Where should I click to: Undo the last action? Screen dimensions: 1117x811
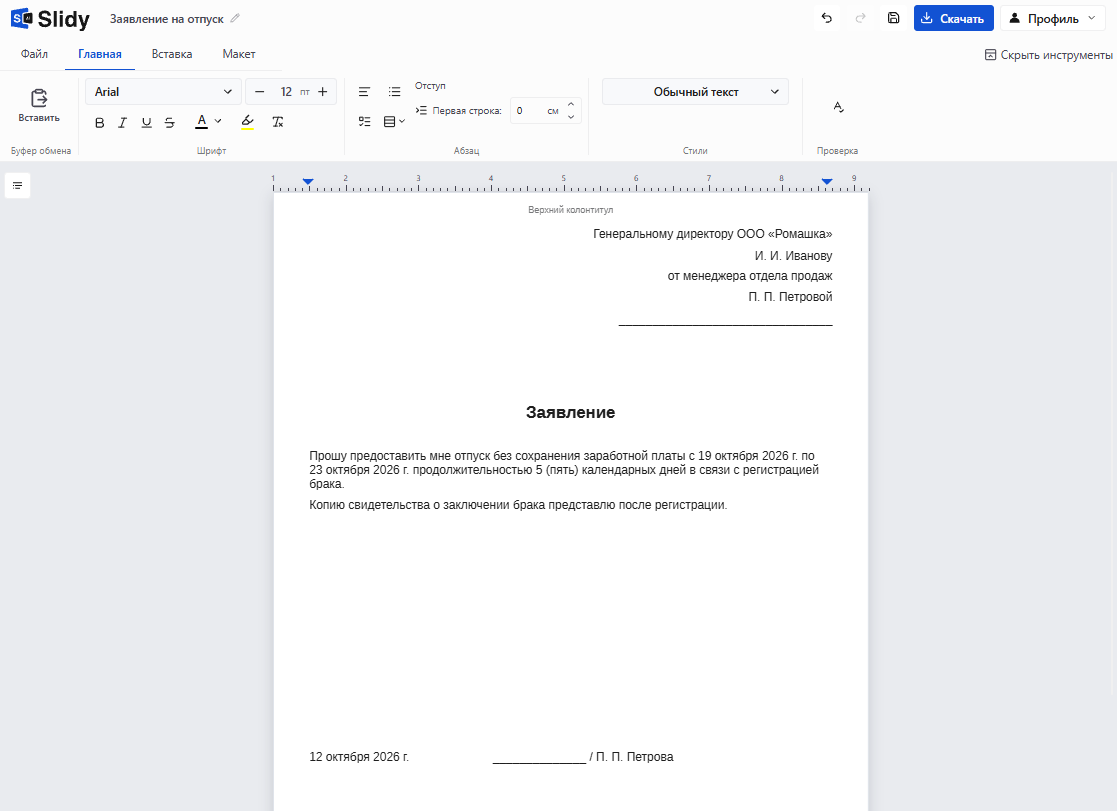coord(826,19)
